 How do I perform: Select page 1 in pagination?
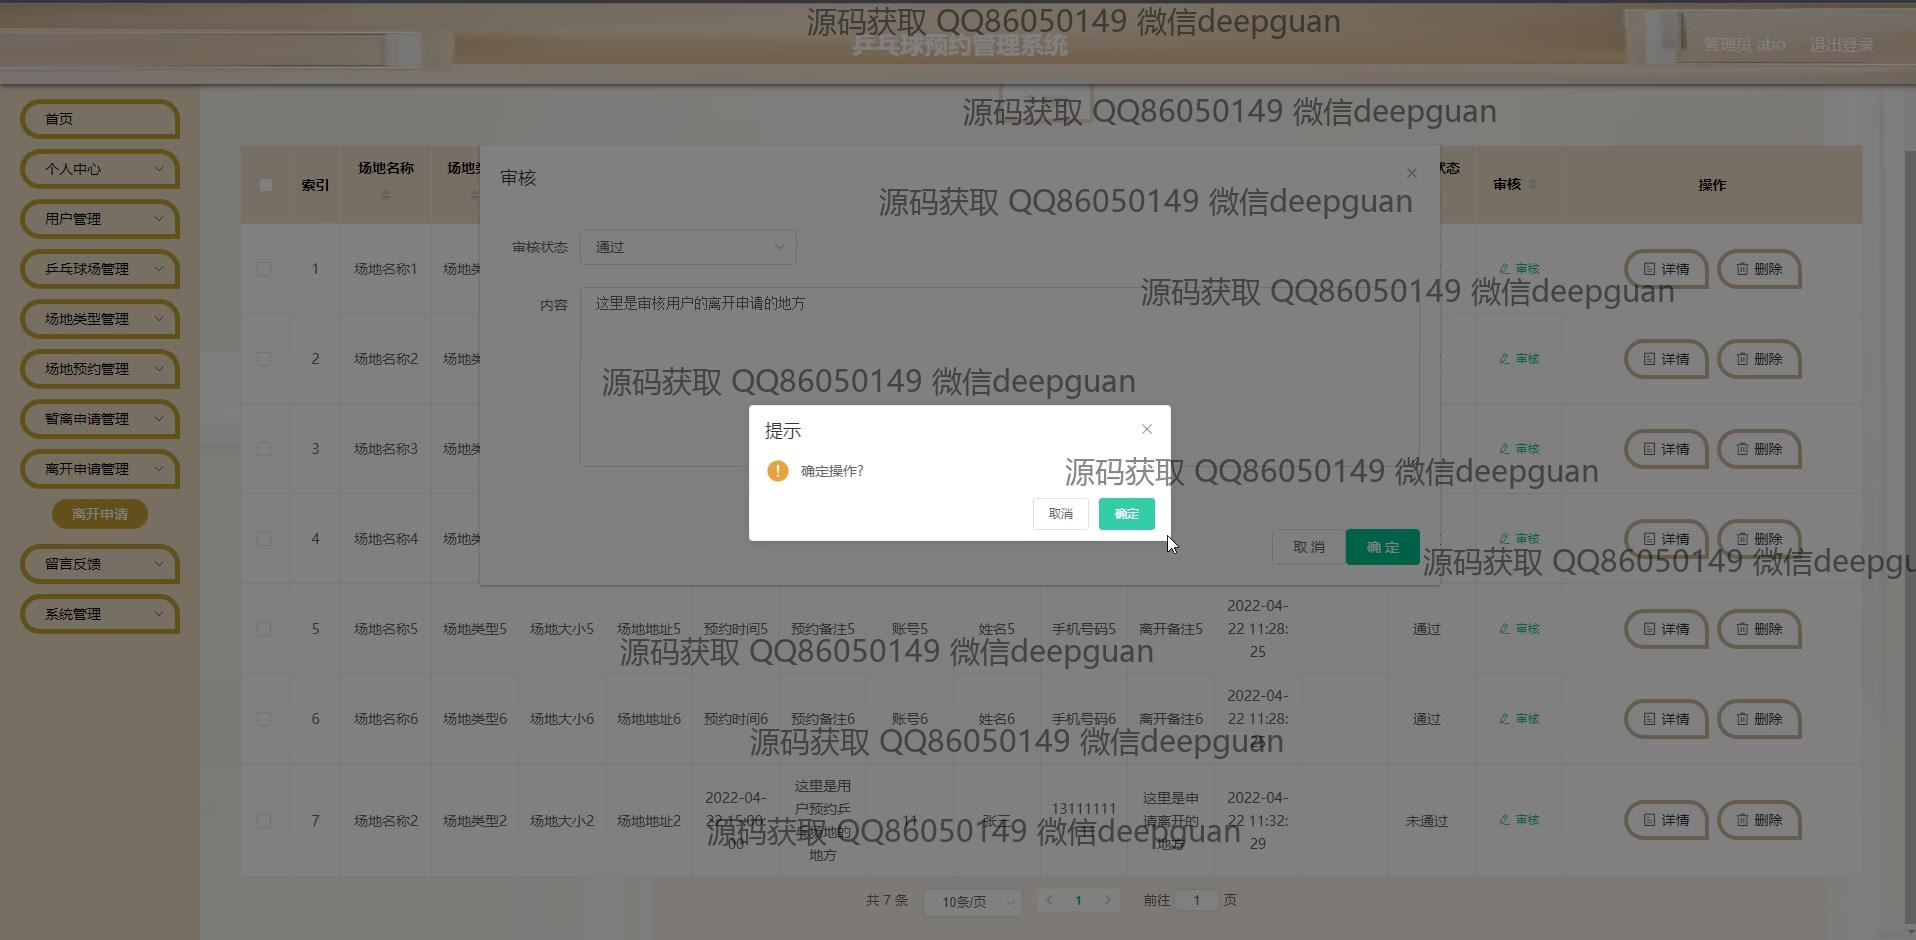(x=1078, y=900)
